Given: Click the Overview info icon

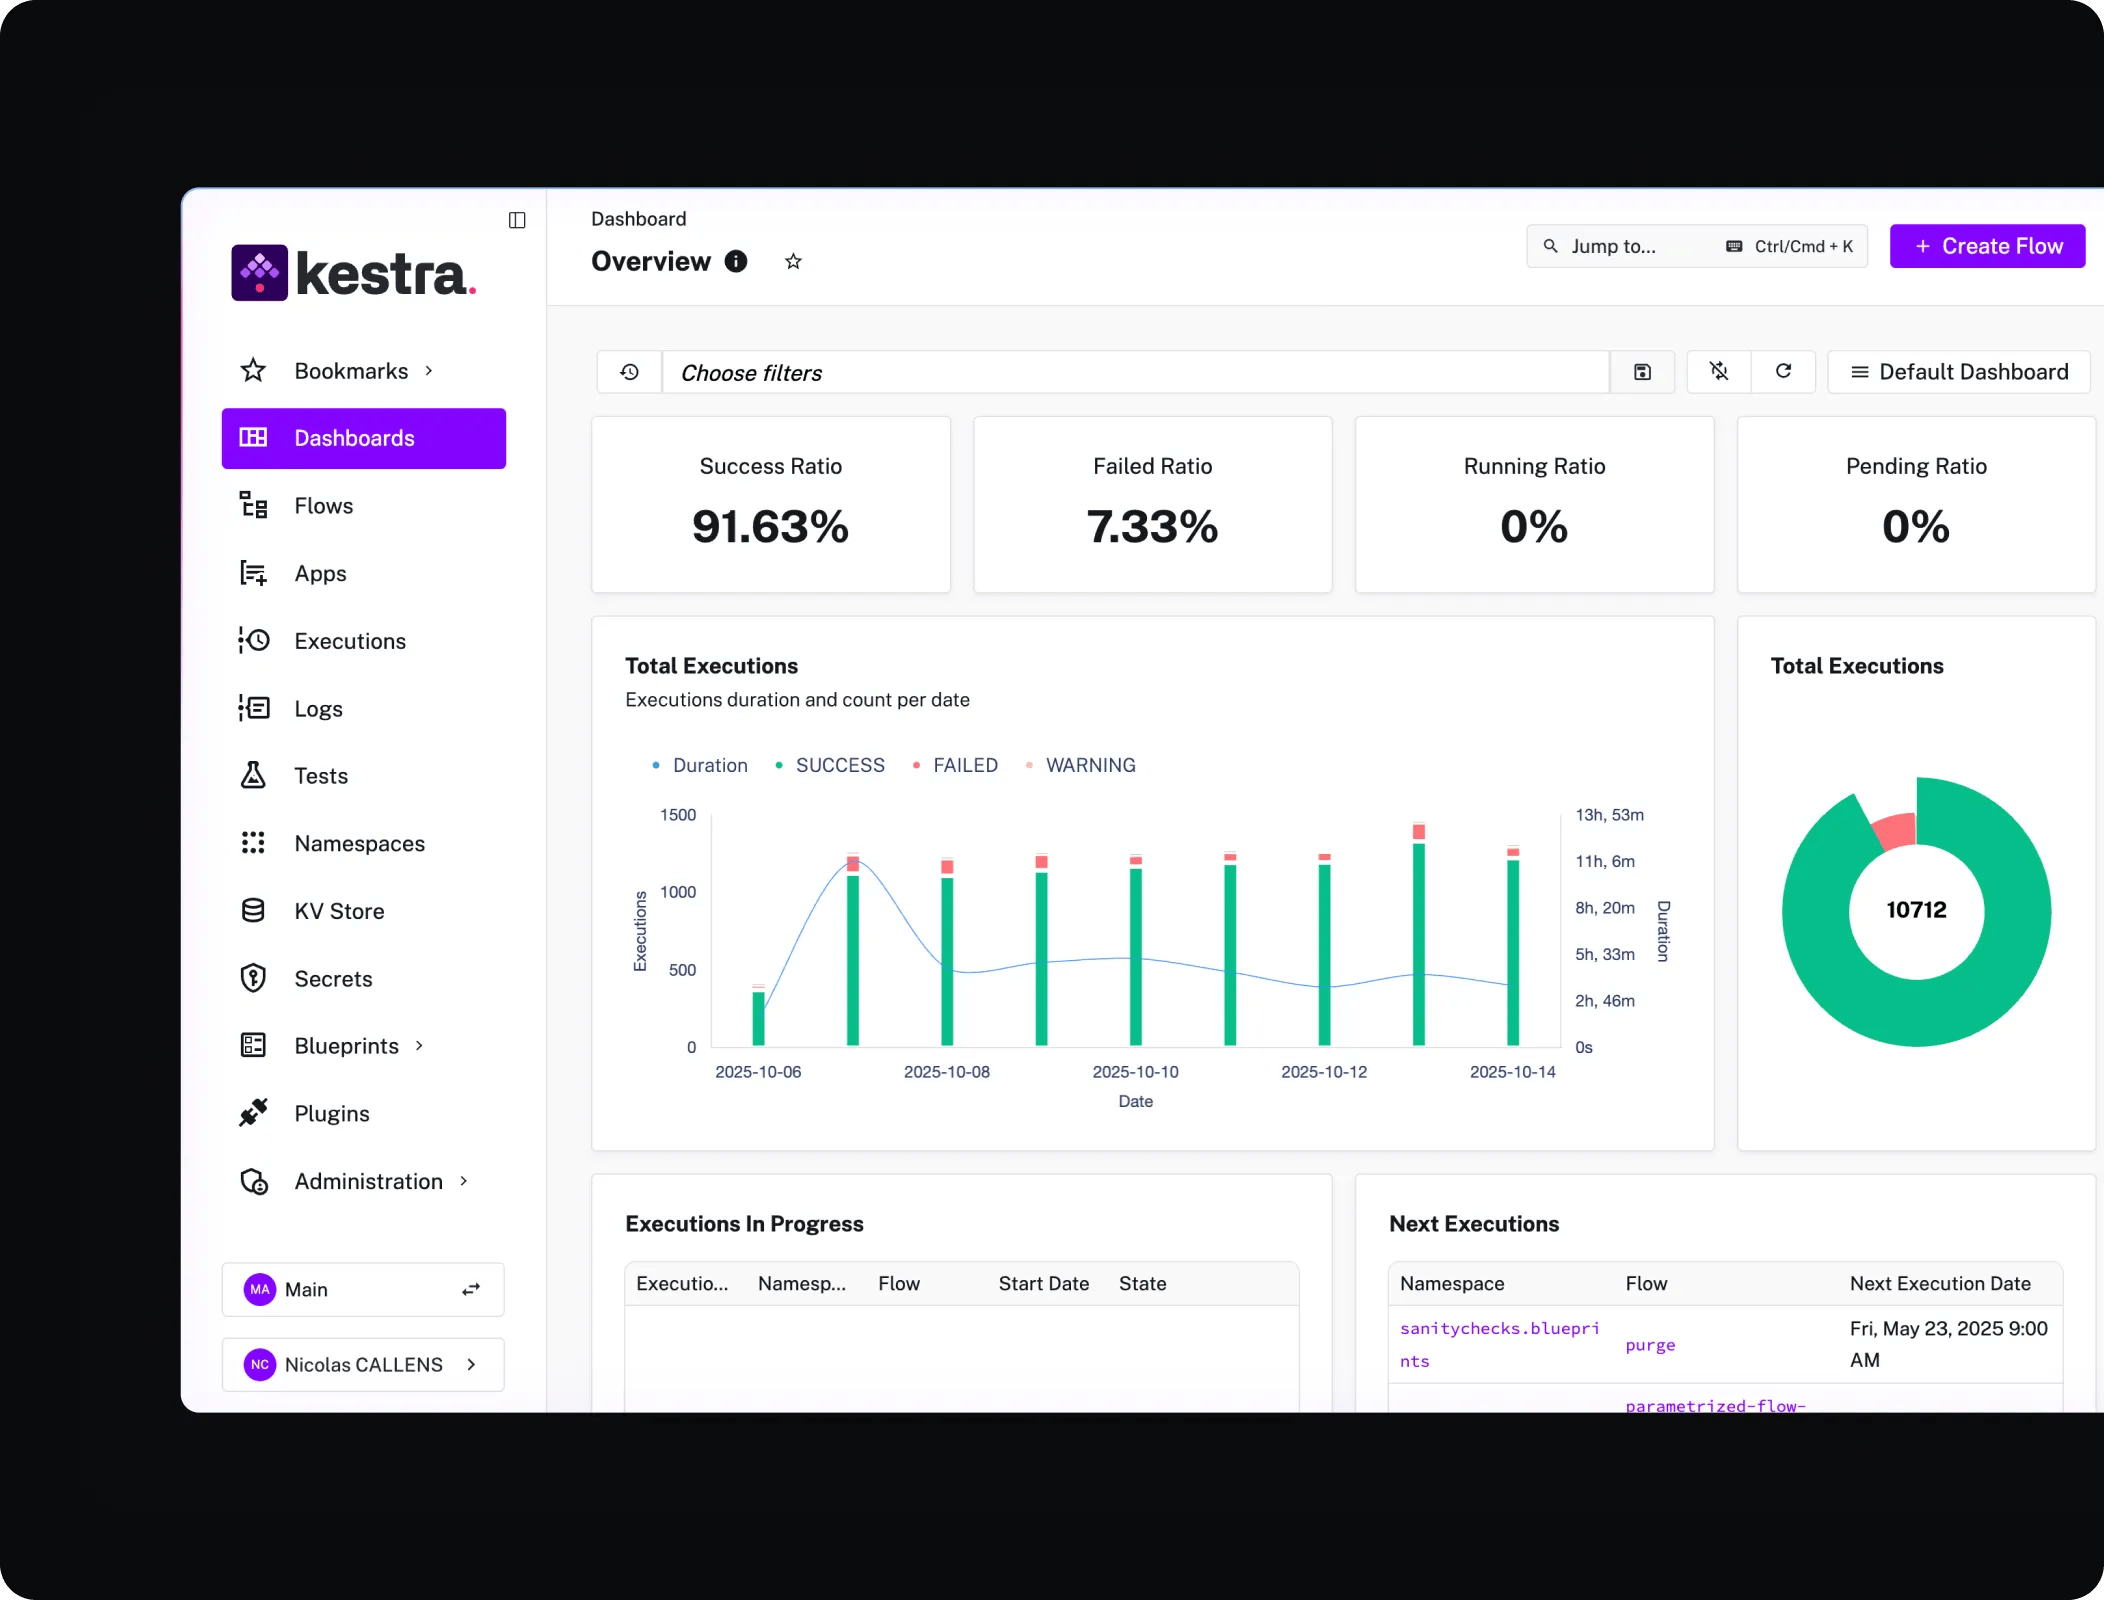Looking at the screenshot, I should coord(736,261).
